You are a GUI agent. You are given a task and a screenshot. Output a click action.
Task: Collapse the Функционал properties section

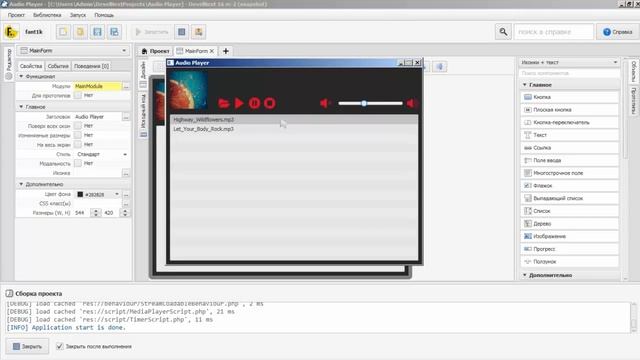[21, 76]
